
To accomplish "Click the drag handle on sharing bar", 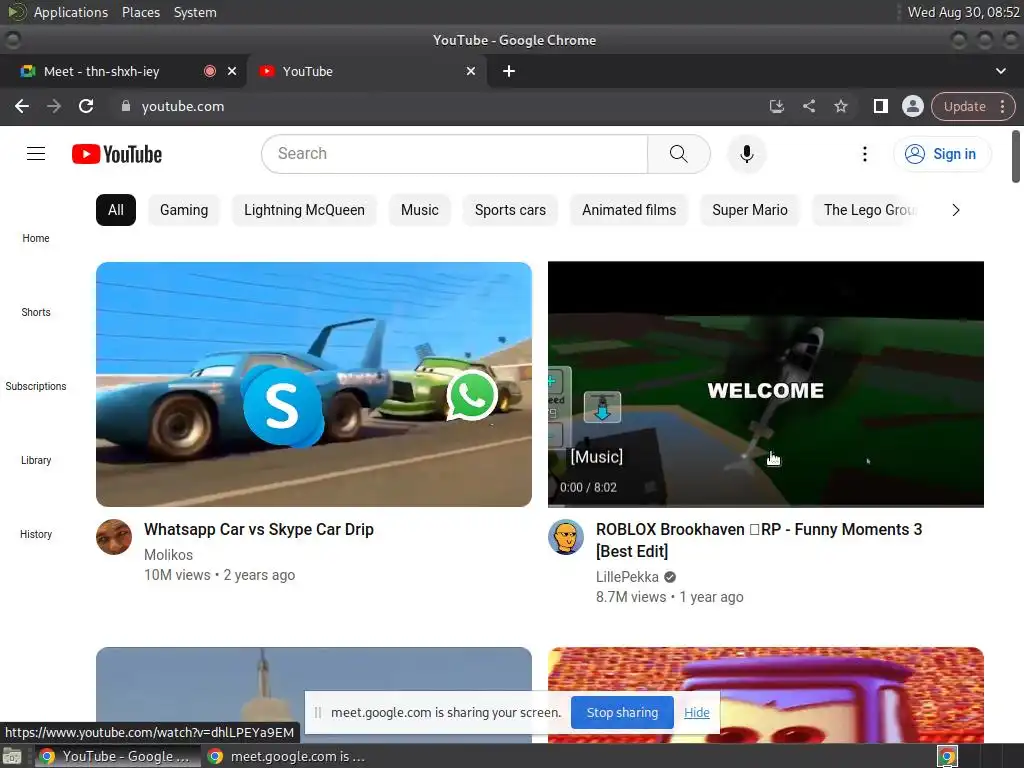I will (317, 712).
